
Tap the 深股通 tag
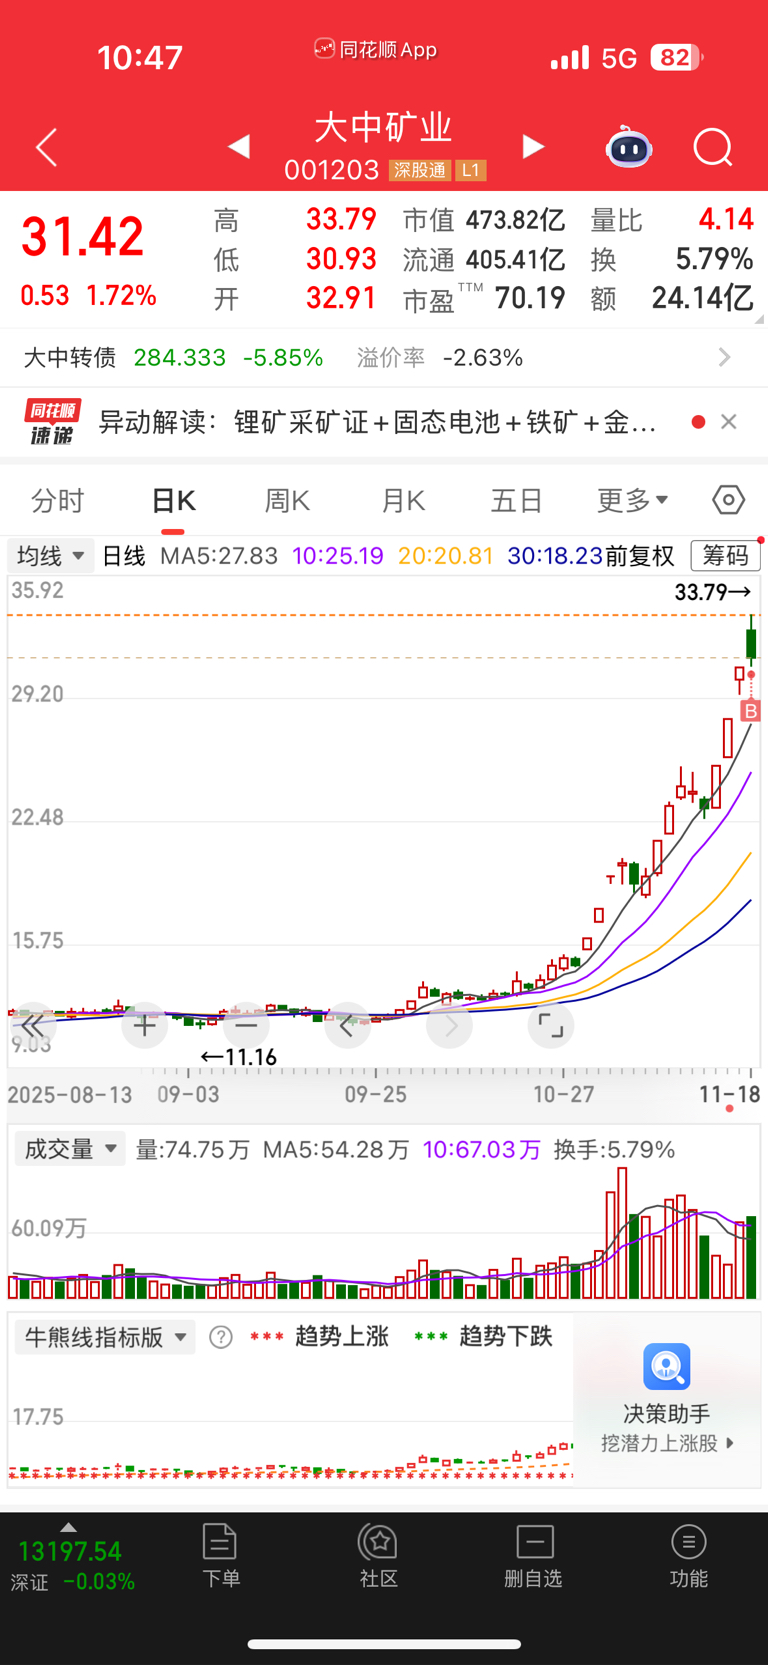click(420, 171)
